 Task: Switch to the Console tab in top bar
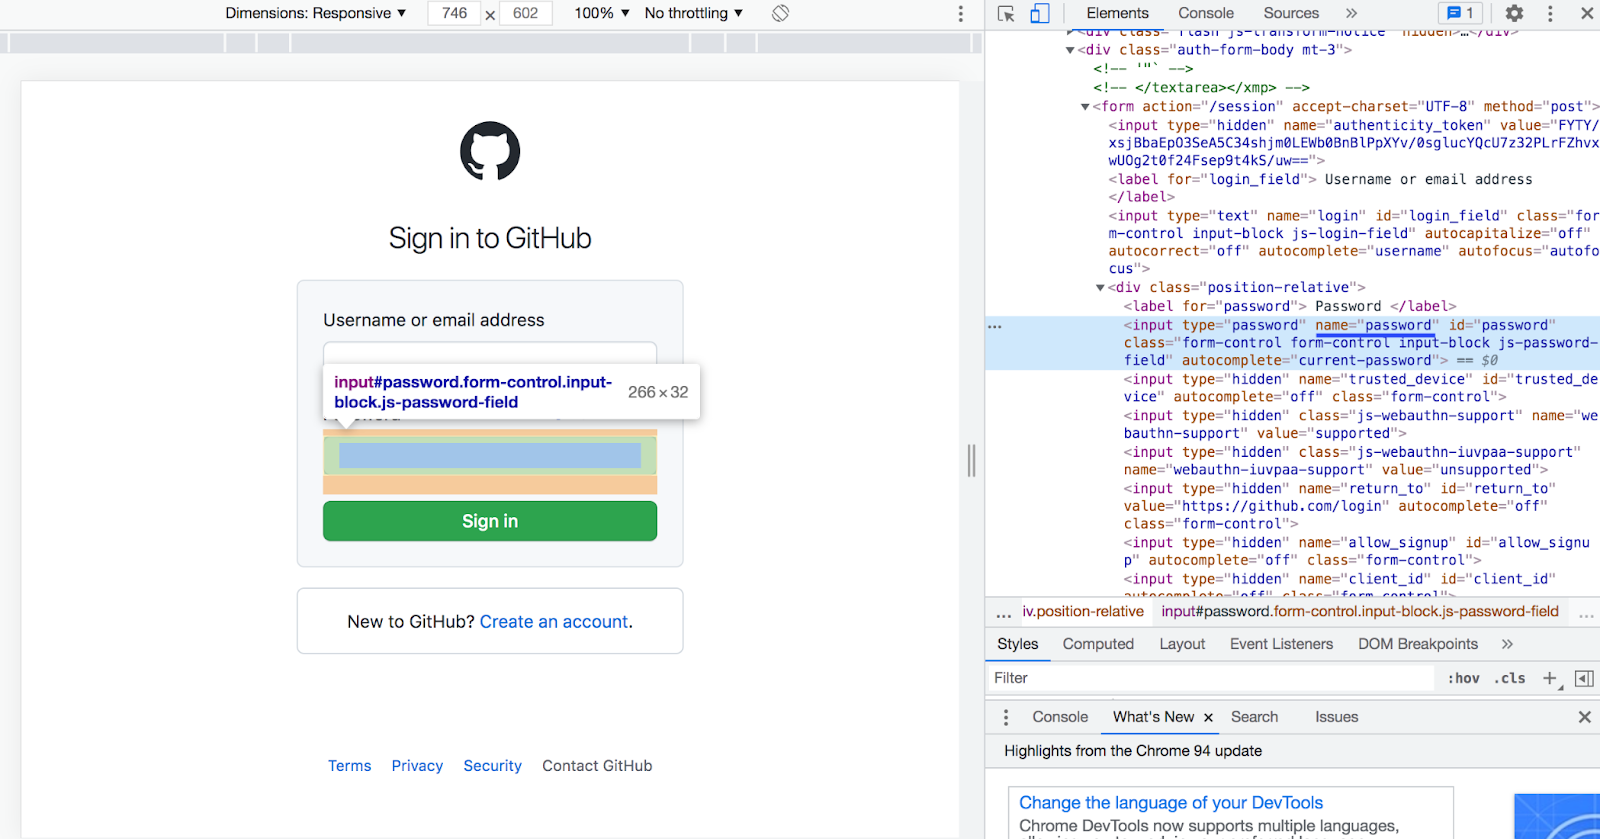point(1206,13)
